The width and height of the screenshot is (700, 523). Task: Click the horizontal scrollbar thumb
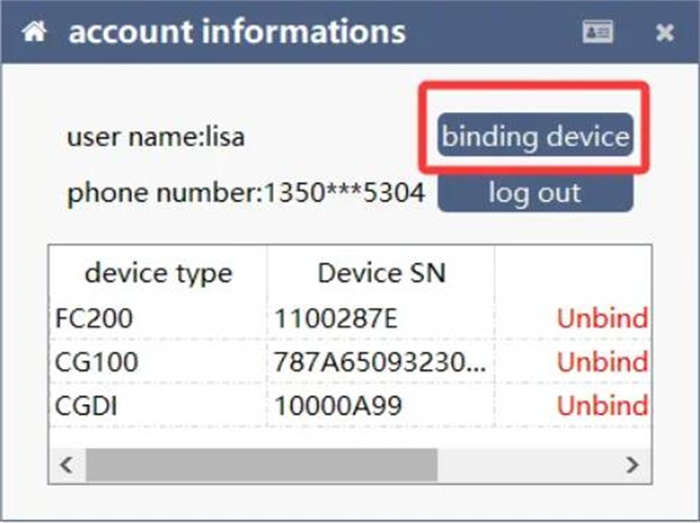click(x=261, y=465)
